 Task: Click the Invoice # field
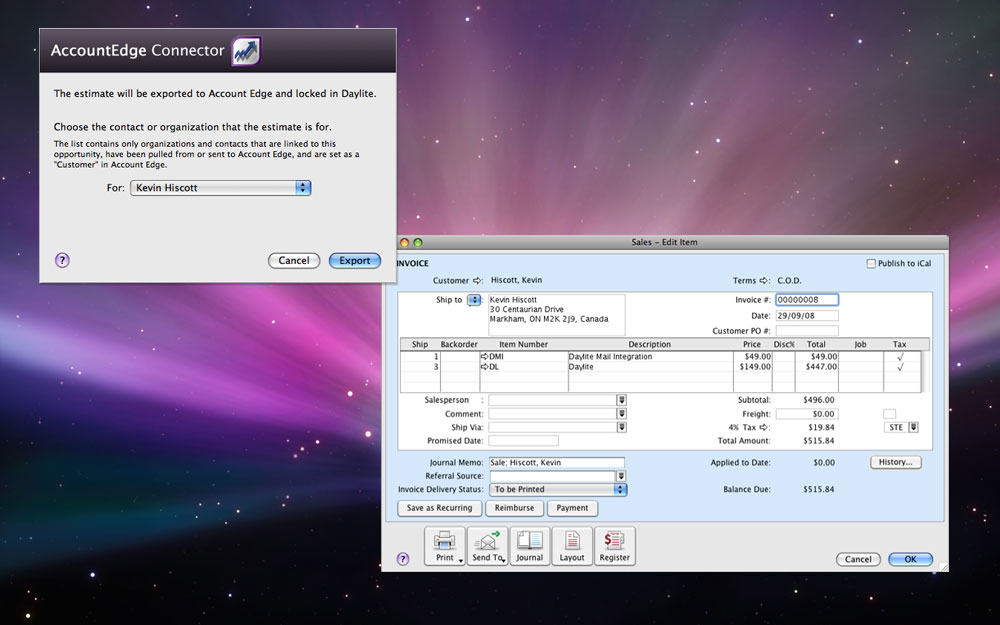807,300
